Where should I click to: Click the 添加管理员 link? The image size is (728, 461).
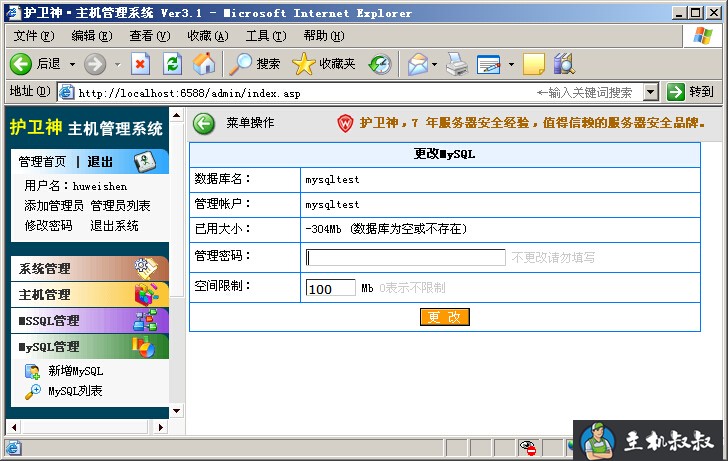tap(54, 206)
